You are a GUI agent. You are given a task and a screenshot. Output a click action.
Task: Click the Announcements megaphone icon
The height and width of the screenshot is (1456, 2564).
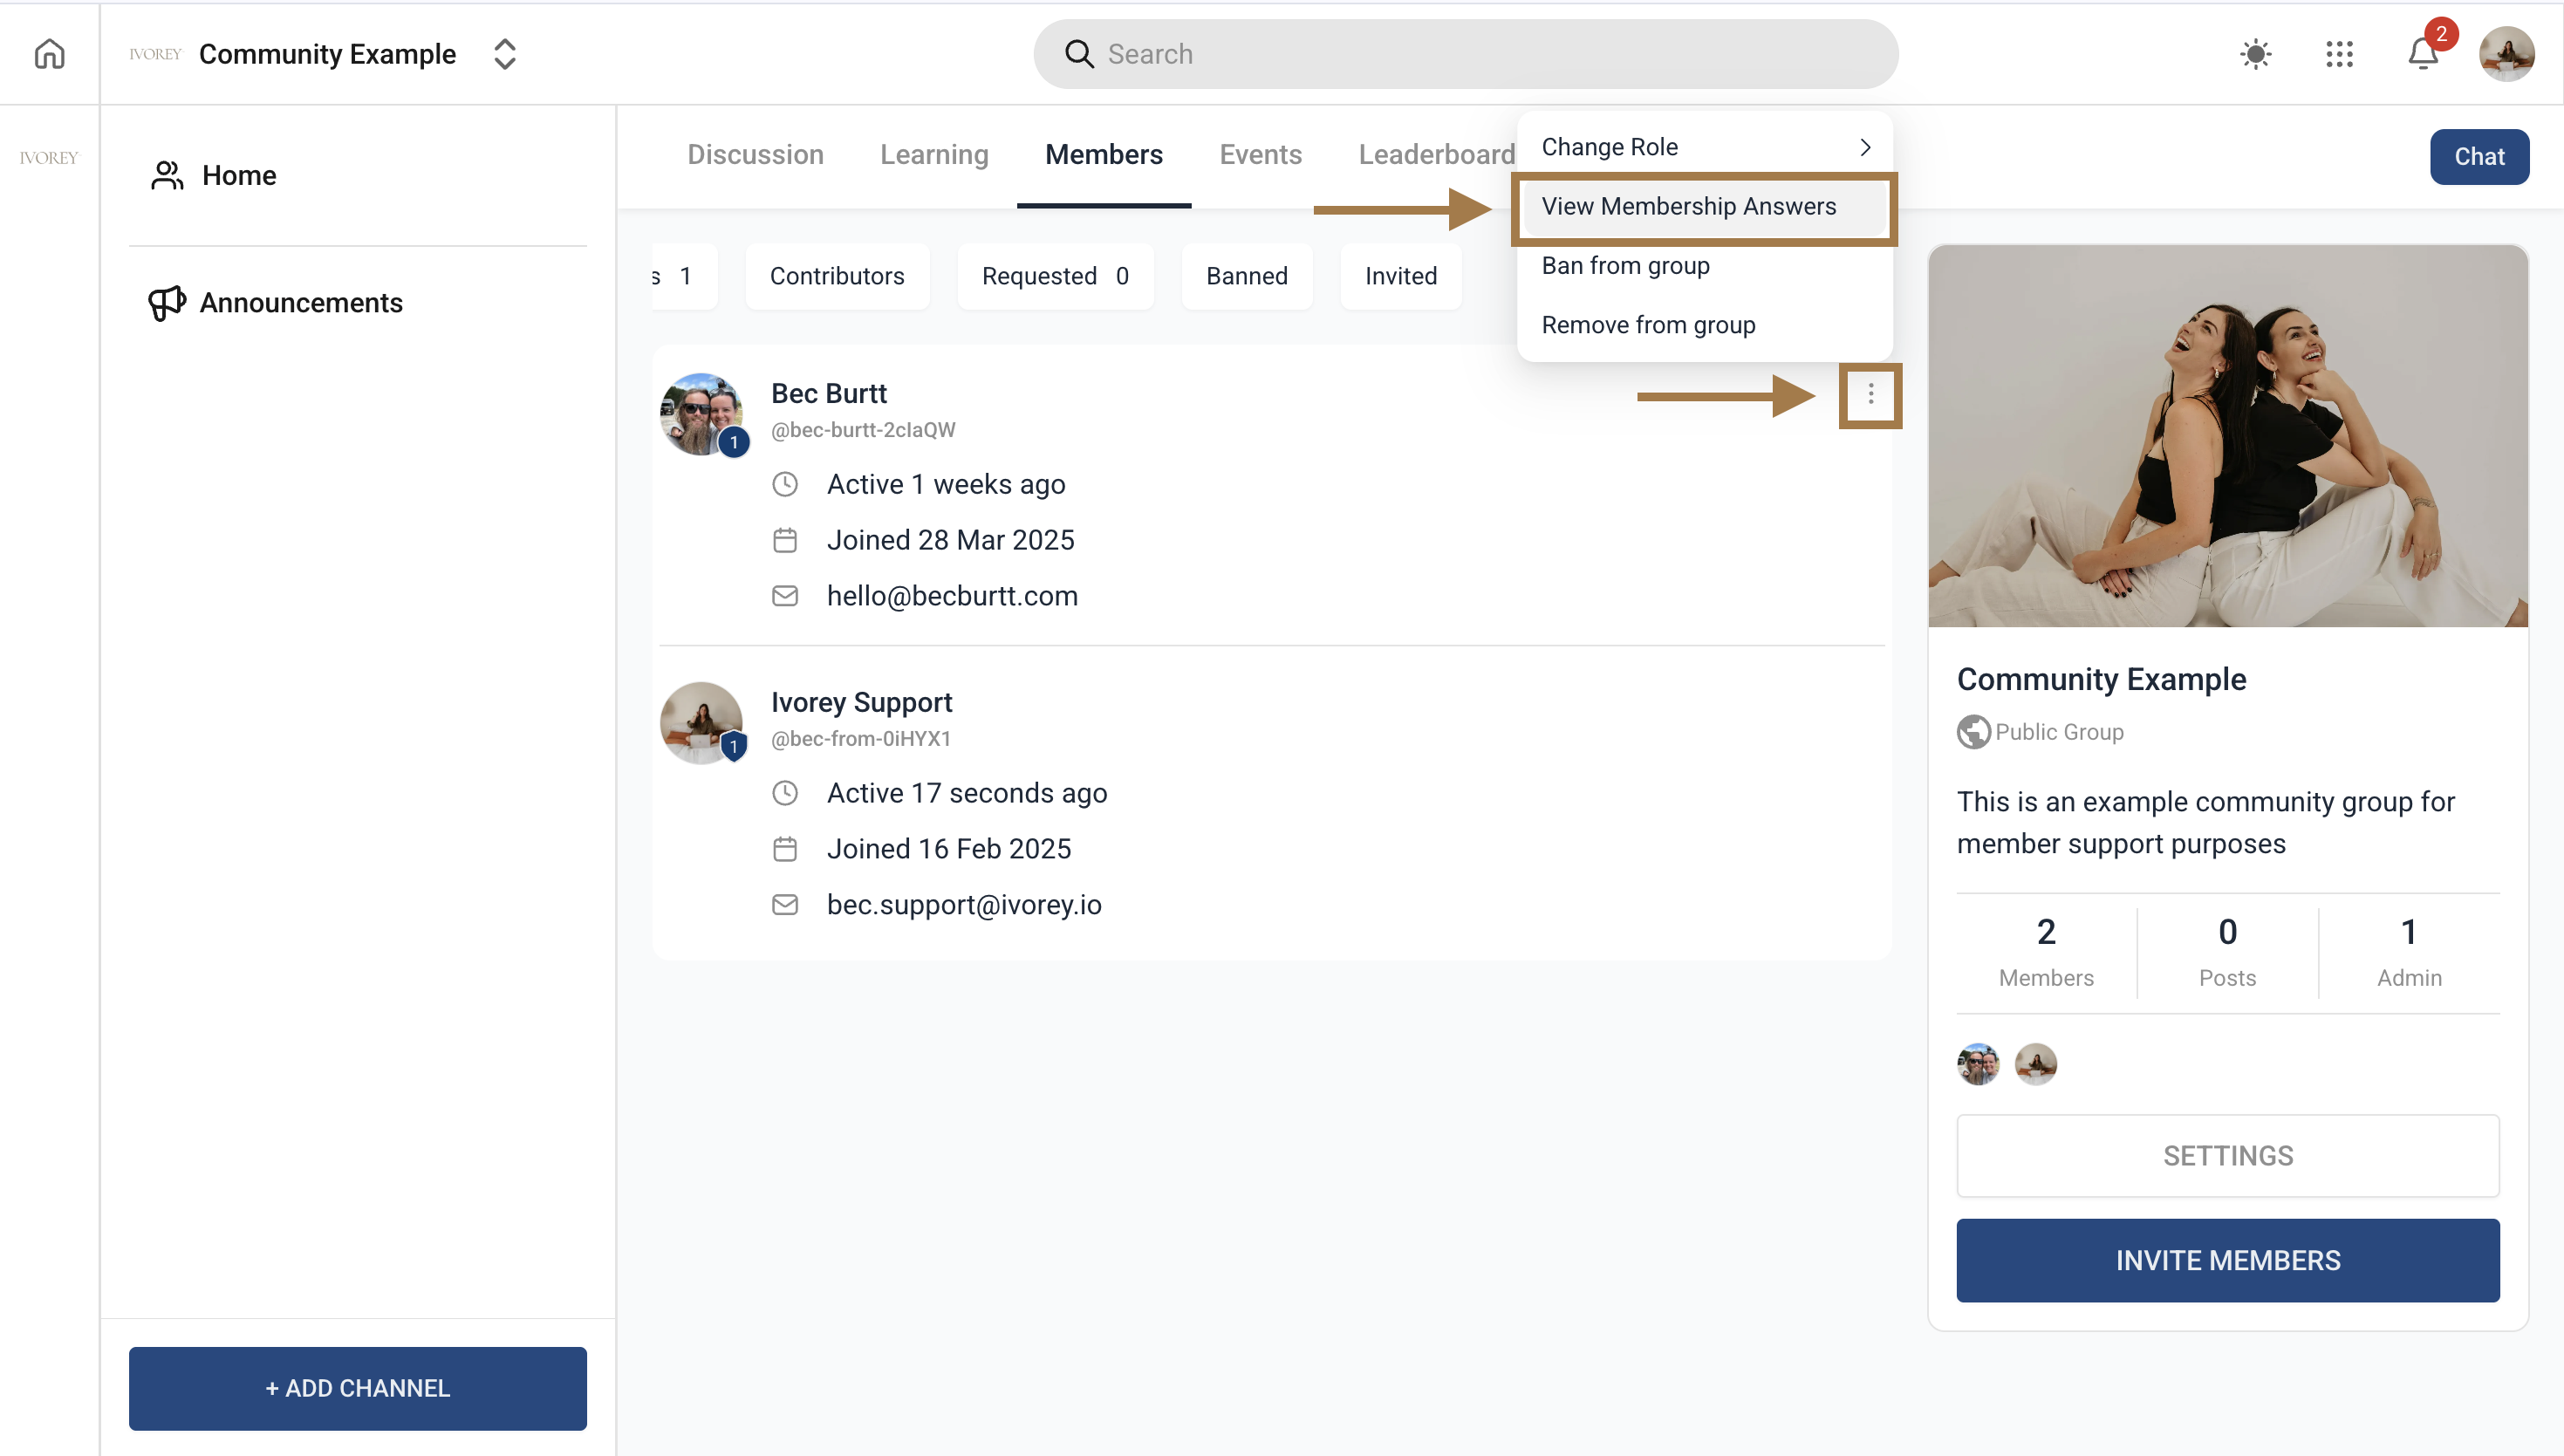166,303
